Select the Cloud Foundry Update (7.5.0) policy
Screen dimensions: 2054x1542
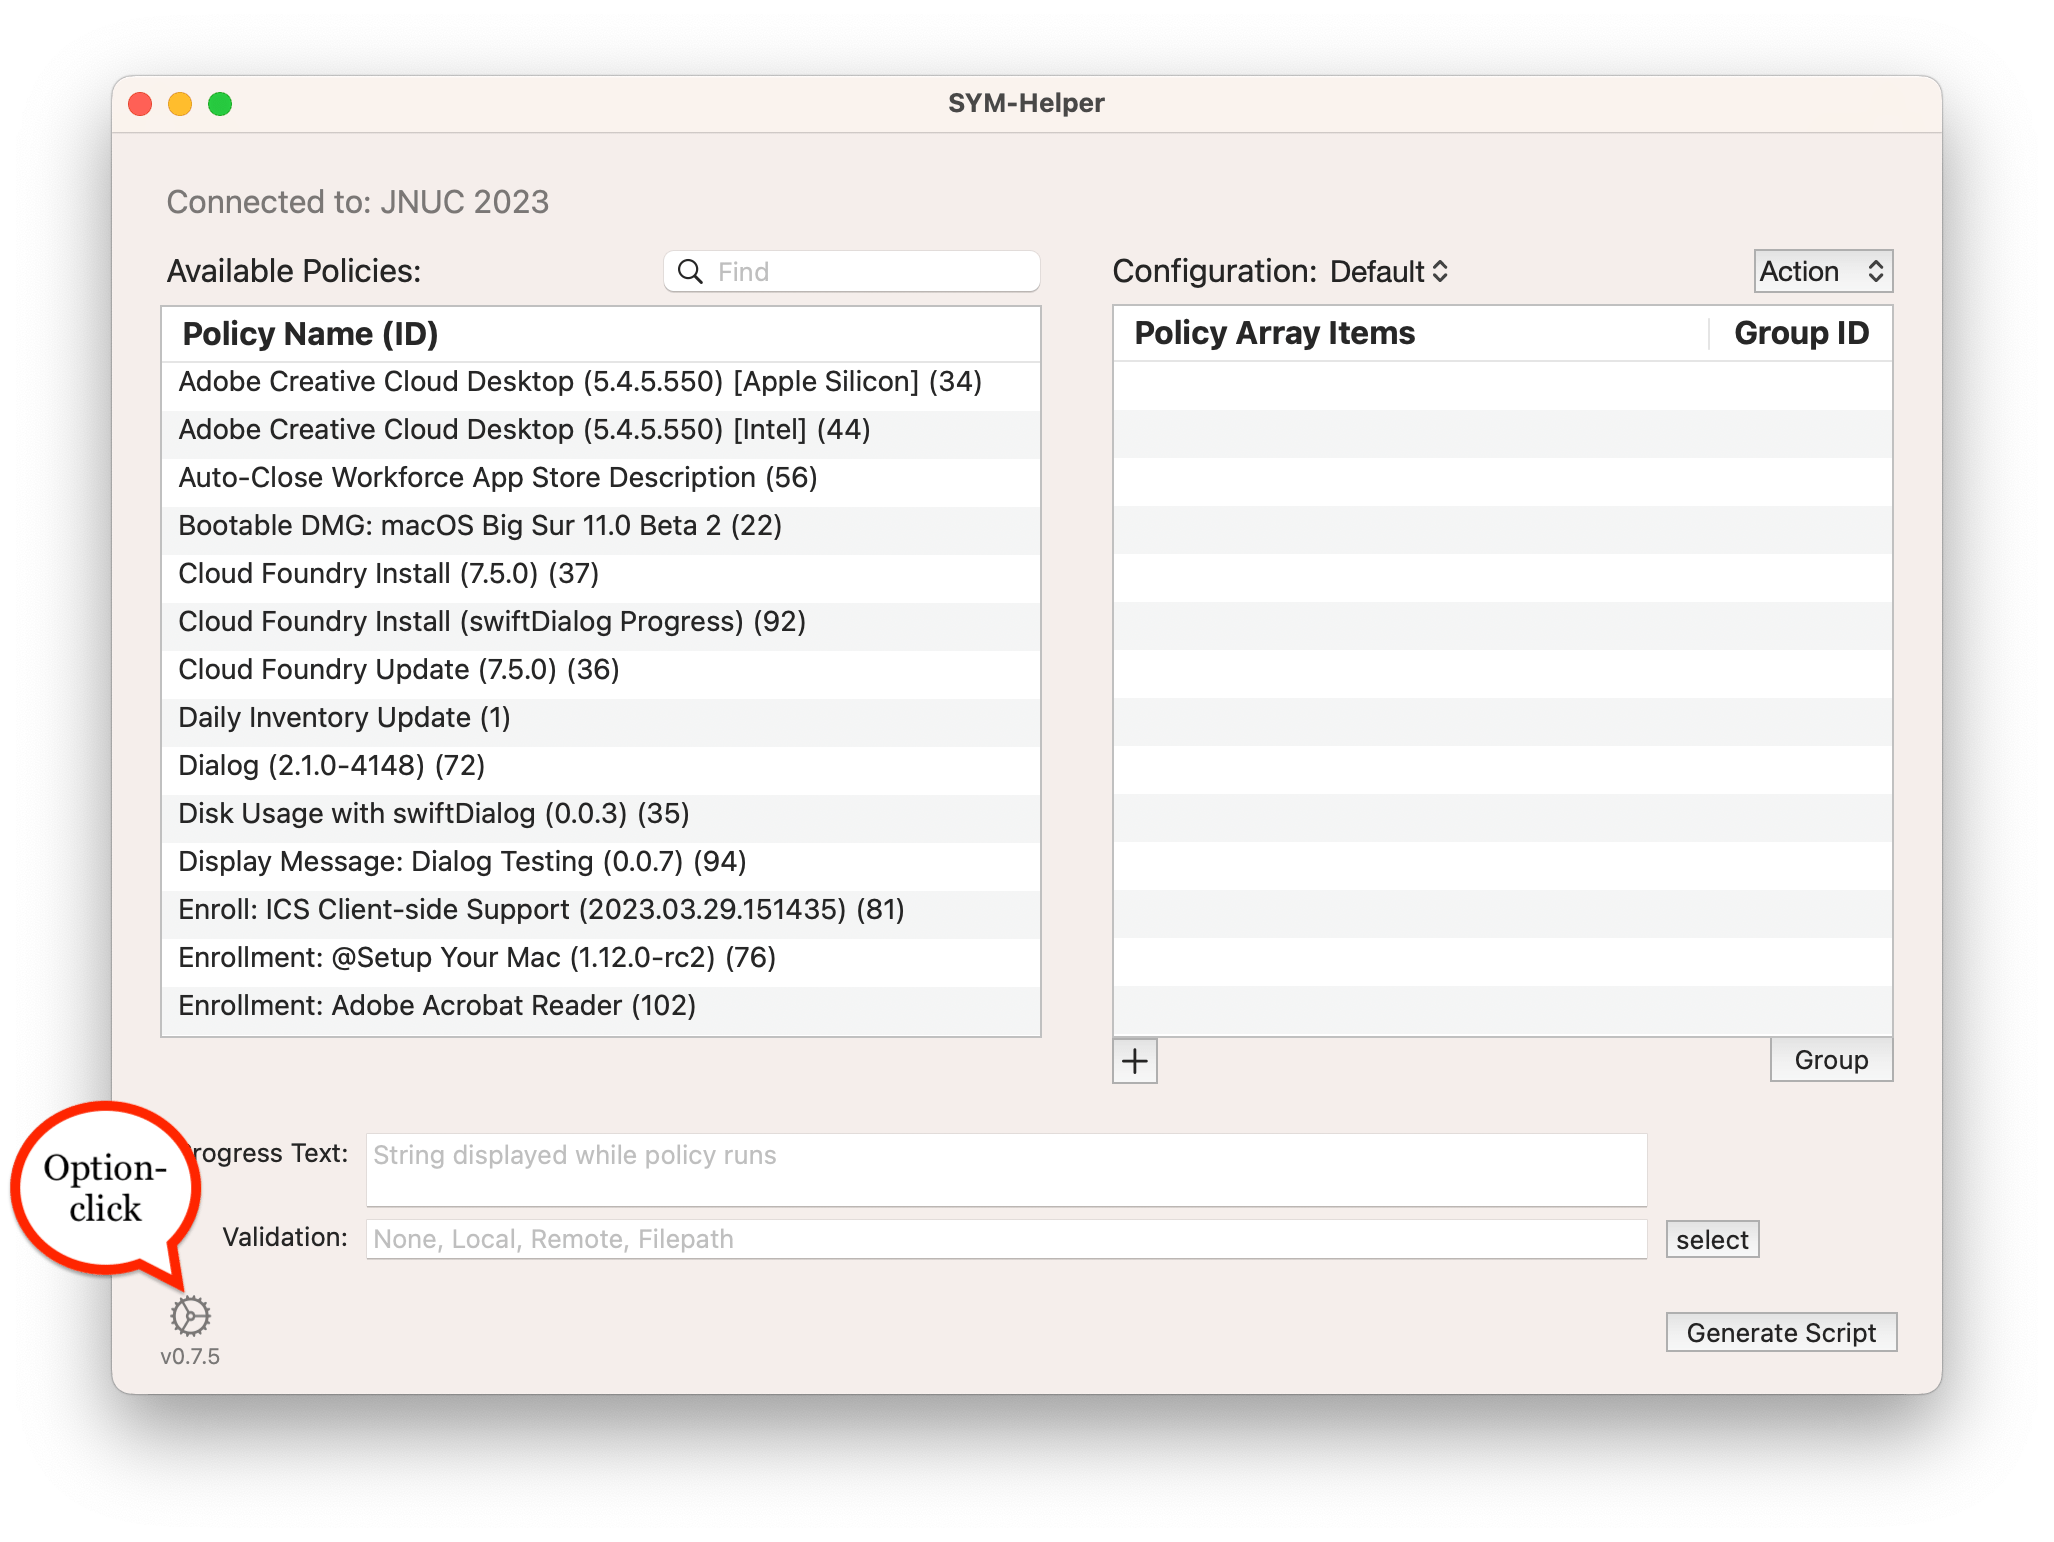coord(398,670)
